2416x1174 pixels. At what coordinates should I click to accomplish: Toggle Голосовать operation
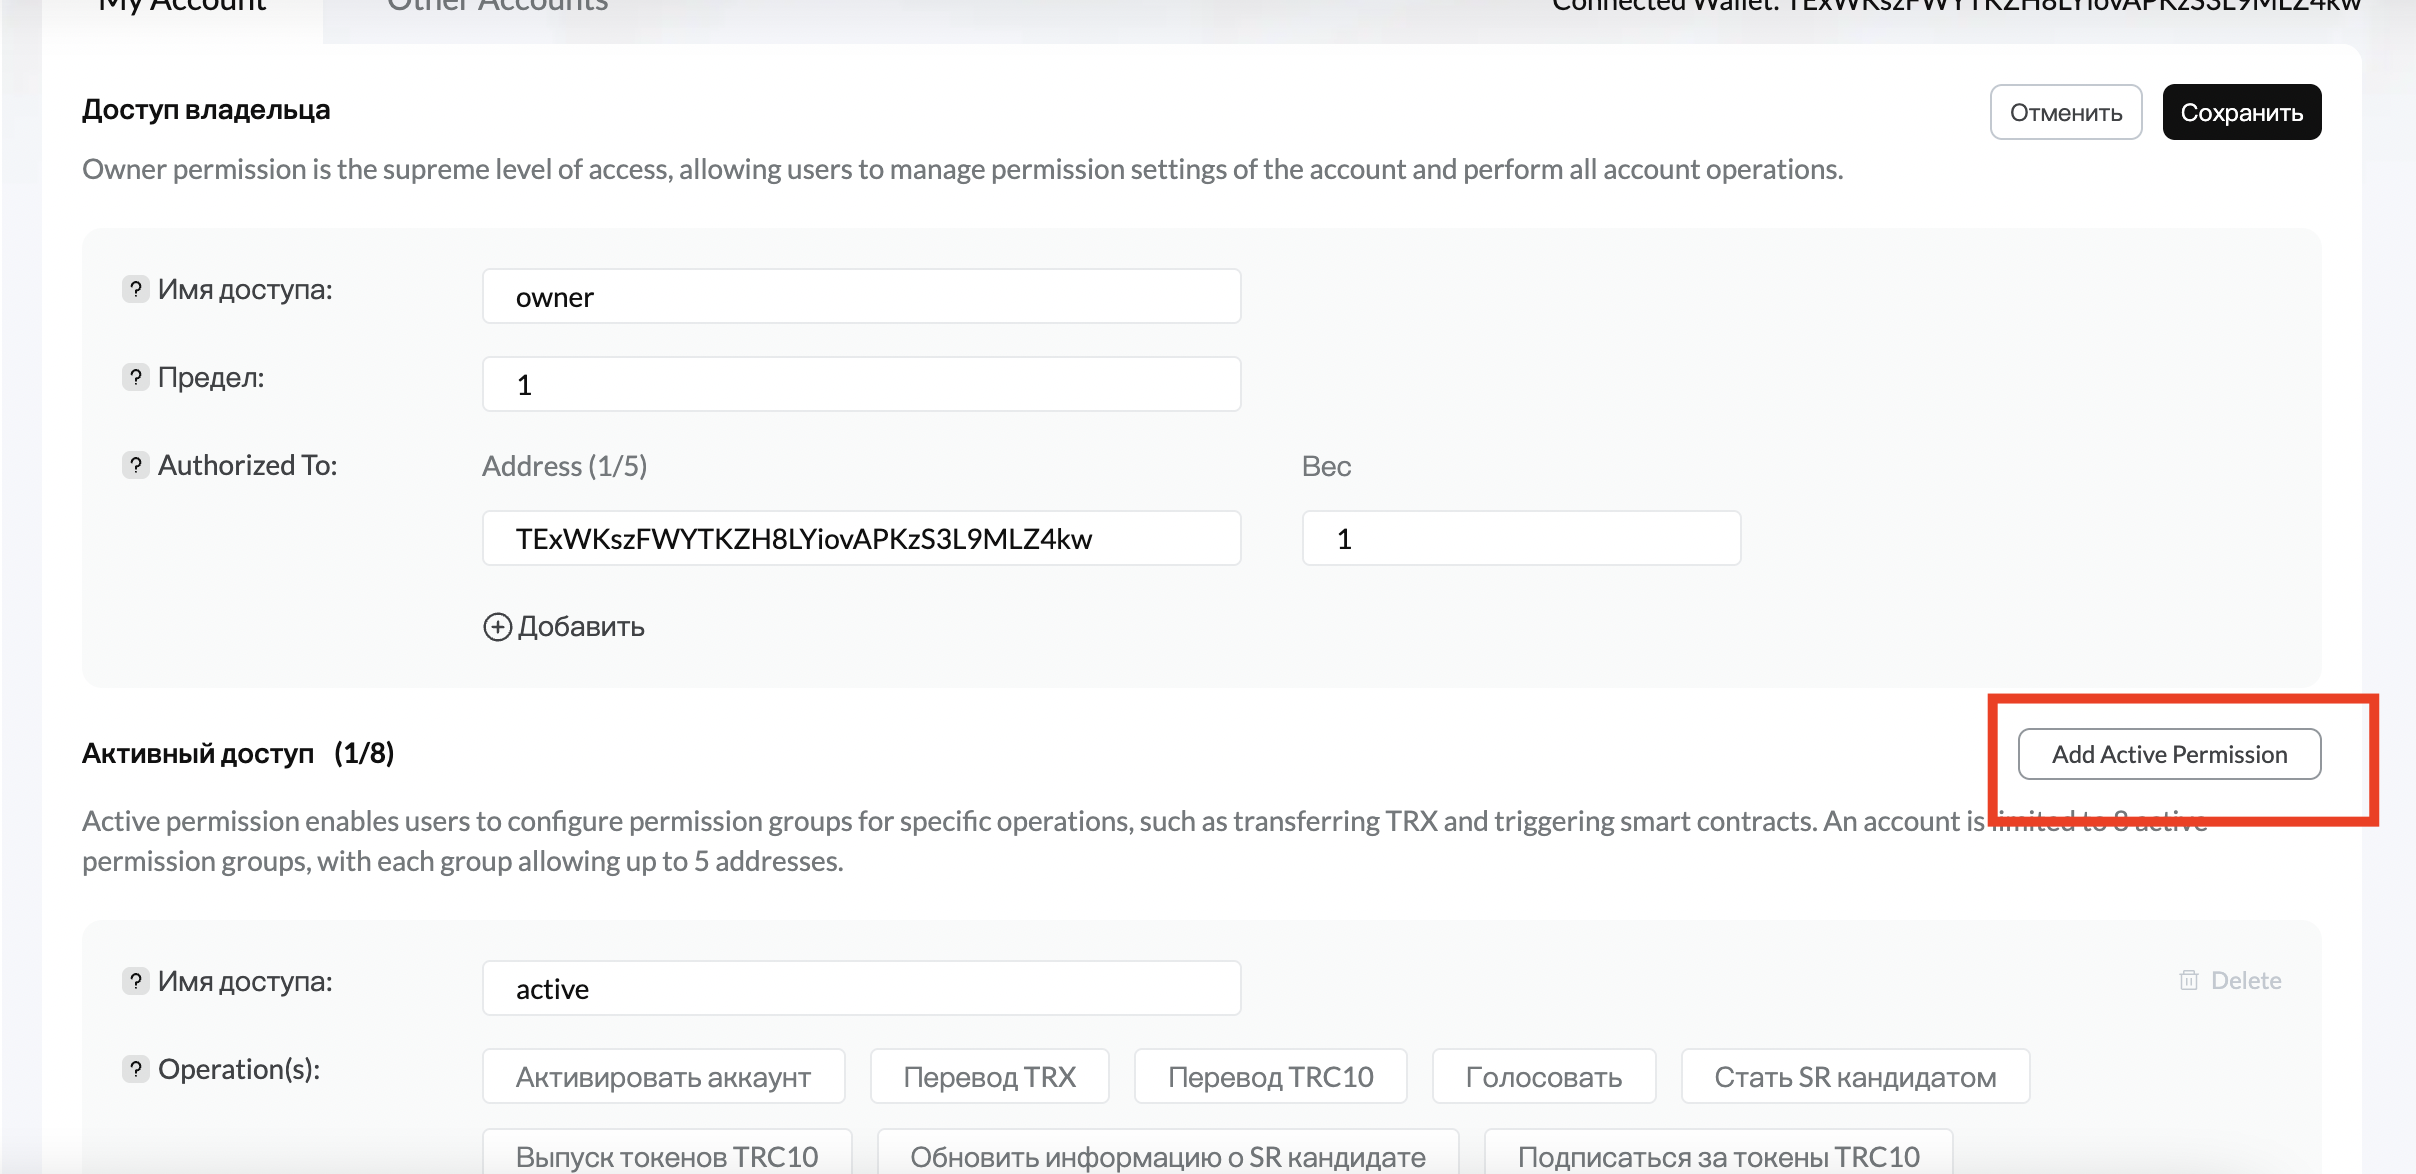pyautogui.click(x=1543, y=1077)
